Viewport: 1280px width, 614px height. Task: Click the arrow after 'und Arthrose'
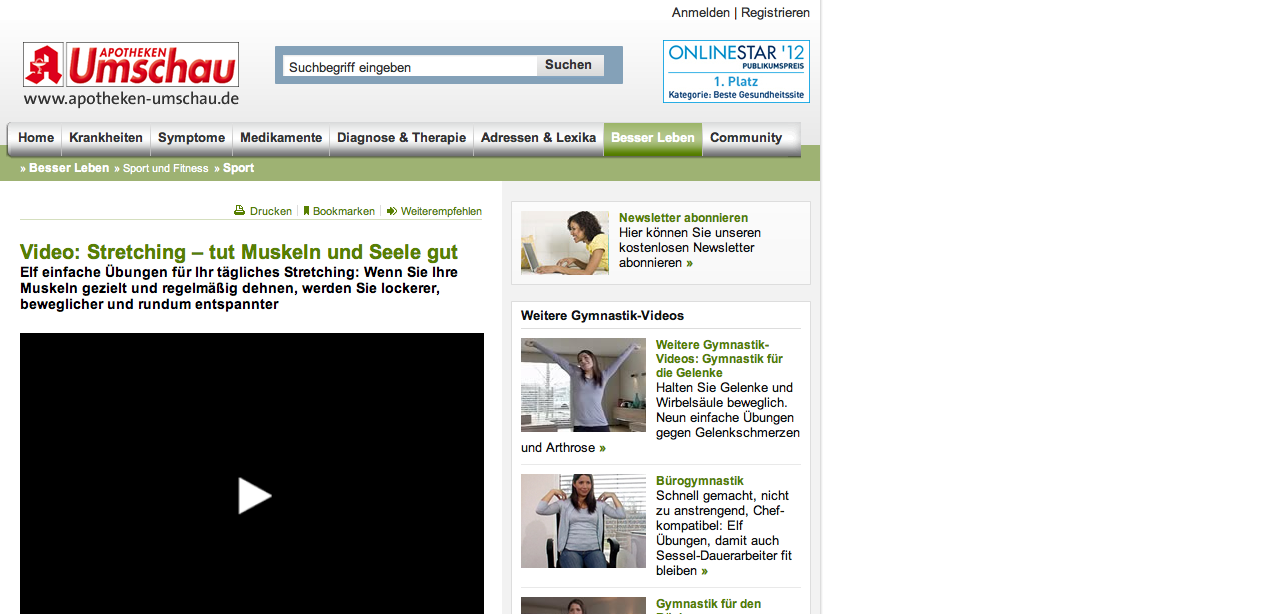(602, 448)
